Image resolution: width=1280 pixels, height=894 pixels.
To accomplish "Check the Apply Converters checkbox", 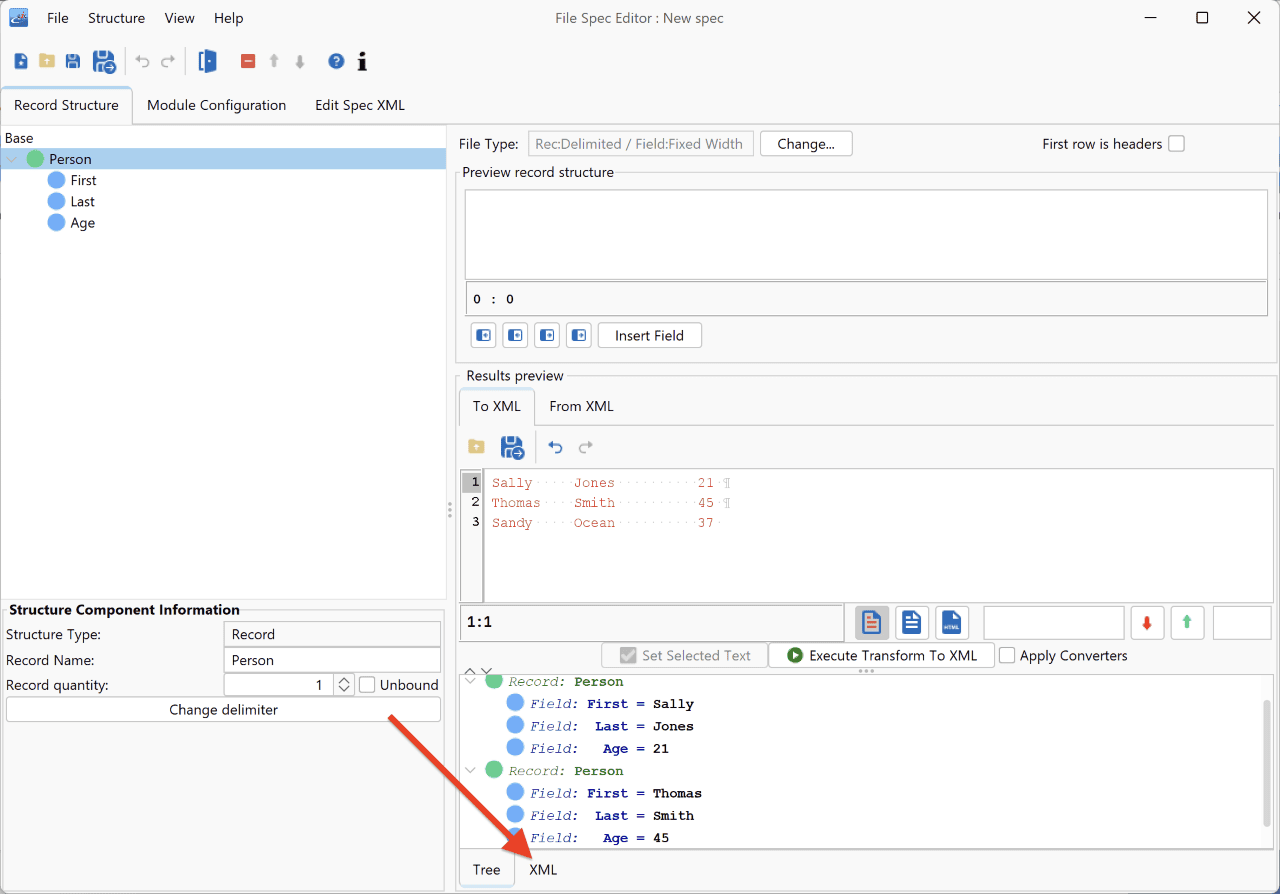I will pyautogui.click(x=1007, y=656).
